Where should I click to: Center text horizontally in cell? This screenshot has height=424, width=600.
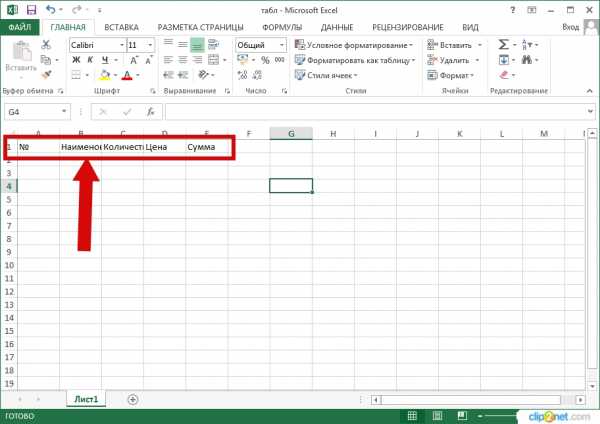pyautogui.click(x=183, y=60)
